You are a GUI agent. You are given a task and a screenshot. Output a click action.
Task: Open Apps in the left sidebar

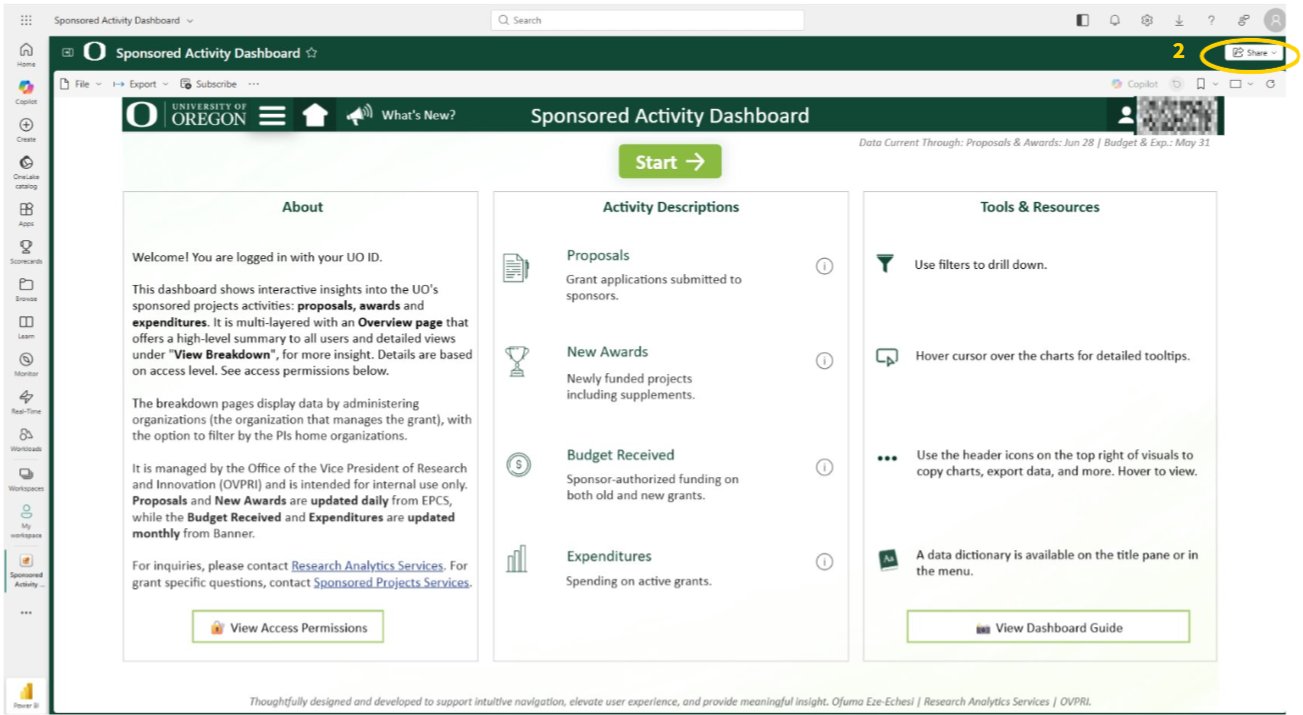26,213
